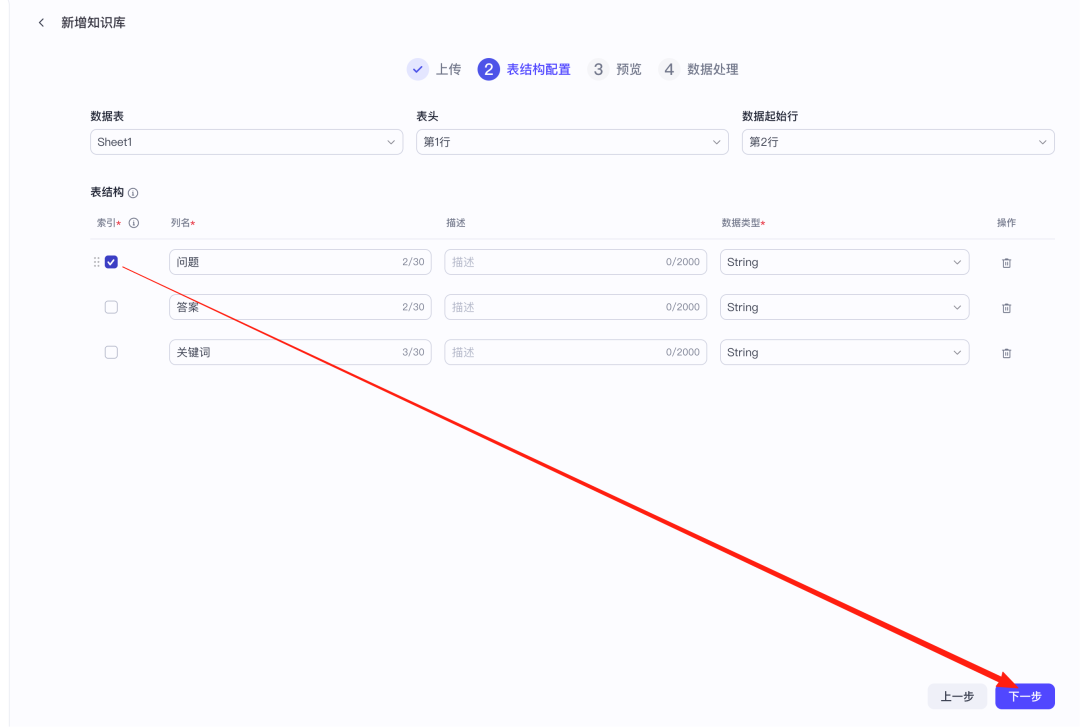Edit the column name field 关键词

pos(300,352)
